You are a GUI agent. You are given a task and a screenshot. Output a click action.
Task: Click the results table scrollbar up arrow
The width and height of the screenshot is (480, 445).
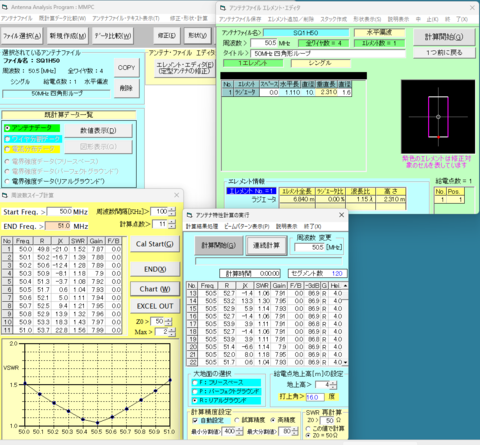pos(345,286)
